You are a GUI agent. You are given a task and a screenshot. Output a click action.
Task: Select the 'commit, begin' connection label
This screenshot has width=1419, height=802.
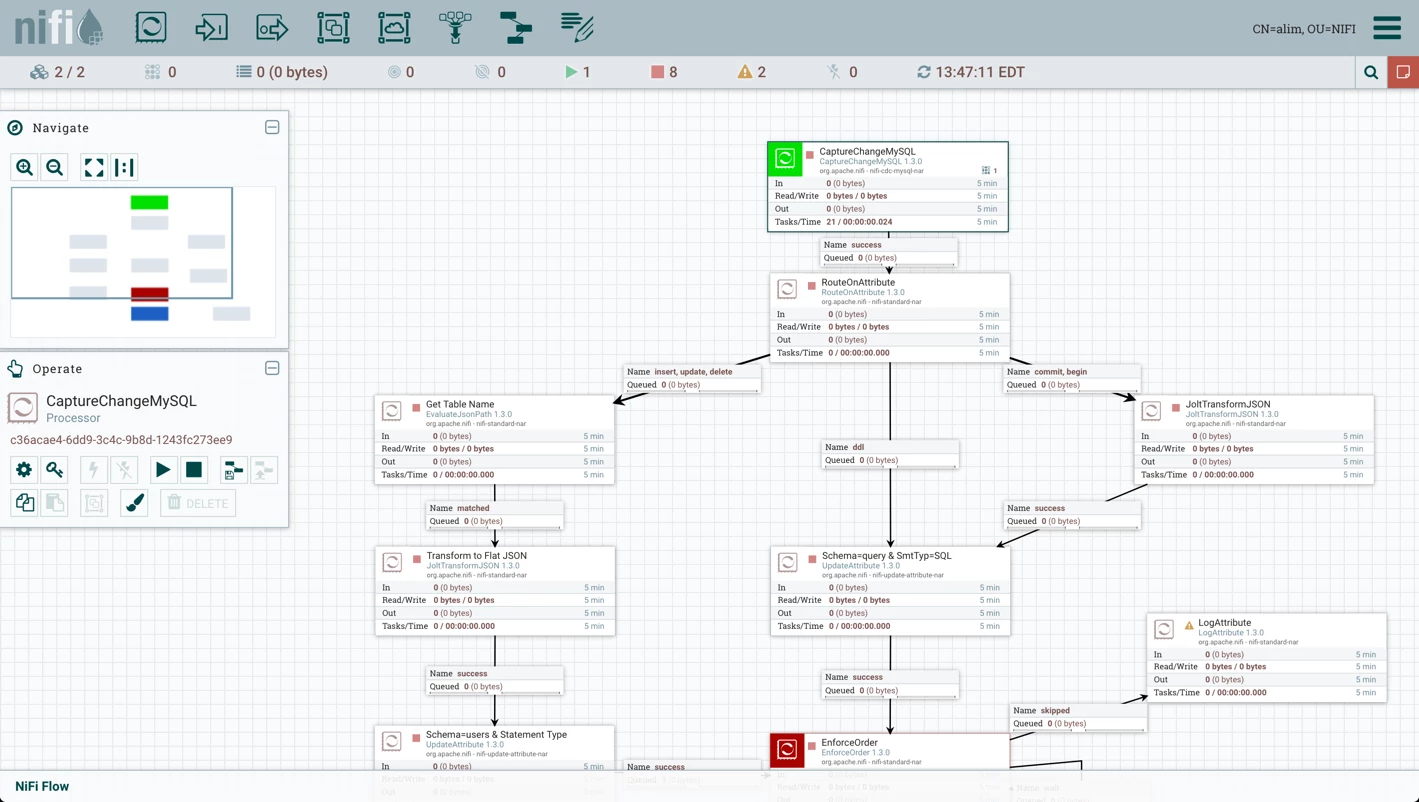(1072, 378)
